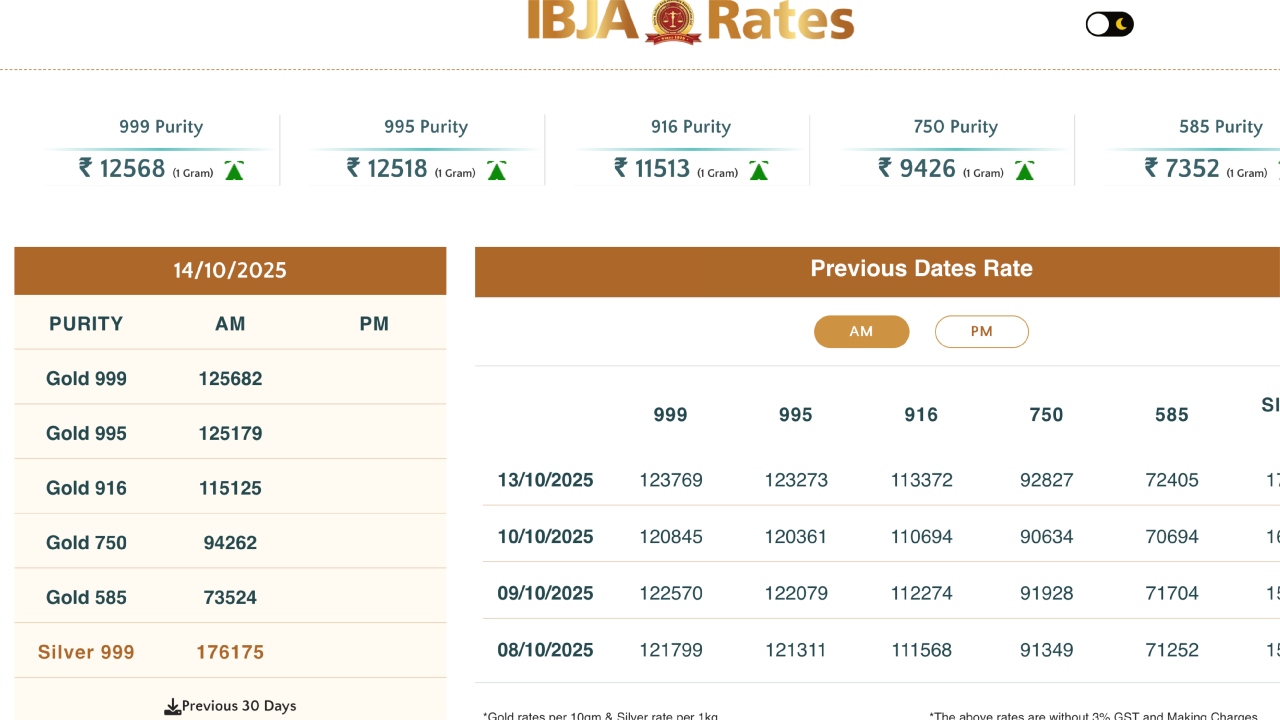Click the 916 column header
The height and width of the screenshot is (720, 1280).
pyautogui.click(x=921, y=415)
